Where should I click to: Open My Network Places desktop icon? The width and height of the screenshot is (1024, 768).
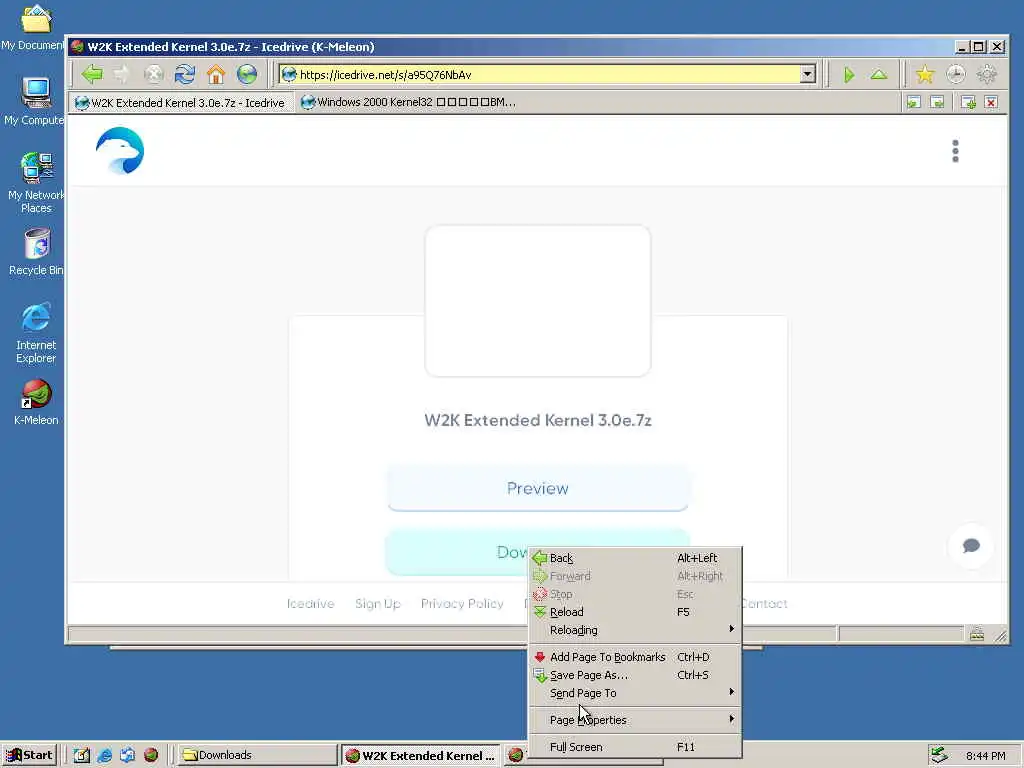[36, 183]
